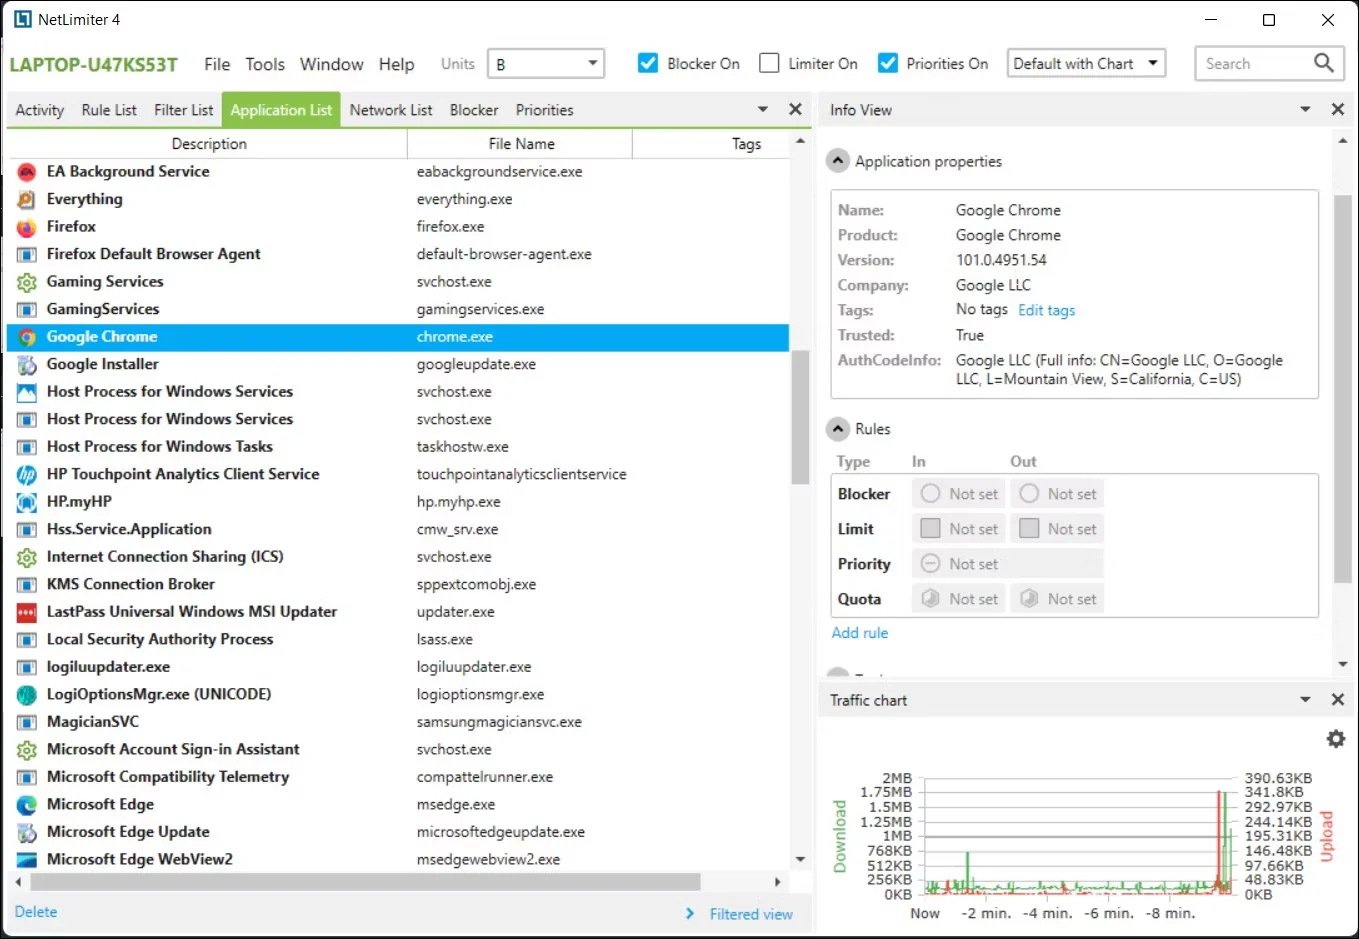Screen dimensions: 1359x939
Task: Switch to the Priorities tab
Action: (x=545, y=110)
